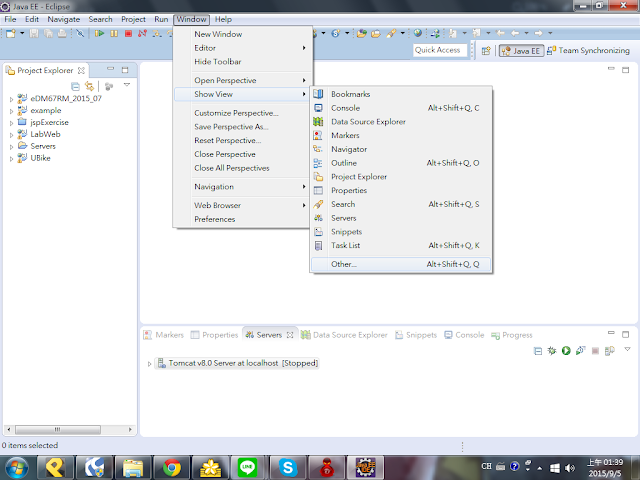Click the Open Web Browser globe icon
This screenshot has height=480, width=640.
pos(418,33)
